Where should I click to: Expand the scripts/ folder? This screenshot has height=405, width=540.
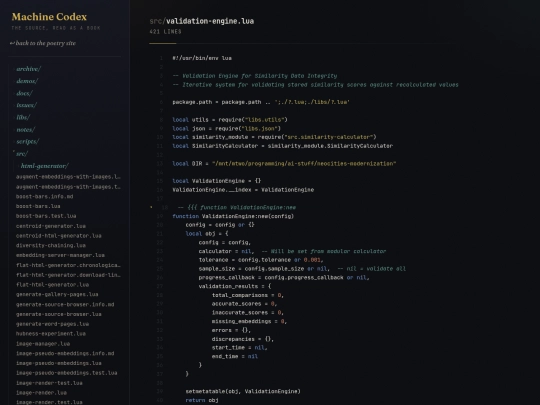(28, 142)
